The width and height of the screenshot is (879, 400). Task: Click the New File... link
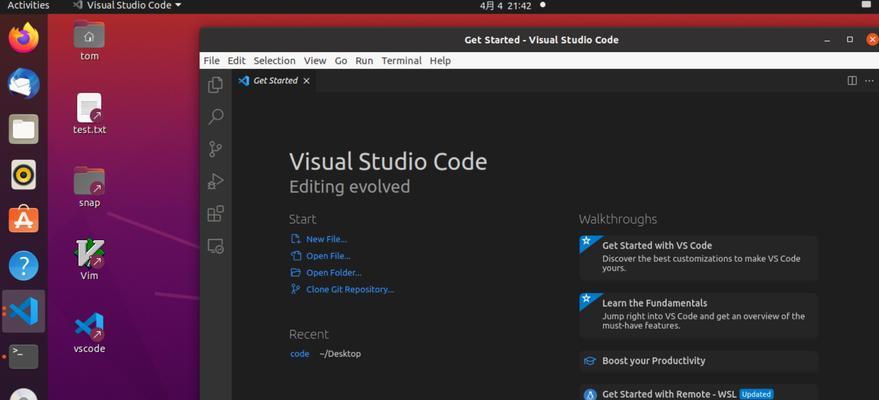pyautogui.click(x=326, y=239)
